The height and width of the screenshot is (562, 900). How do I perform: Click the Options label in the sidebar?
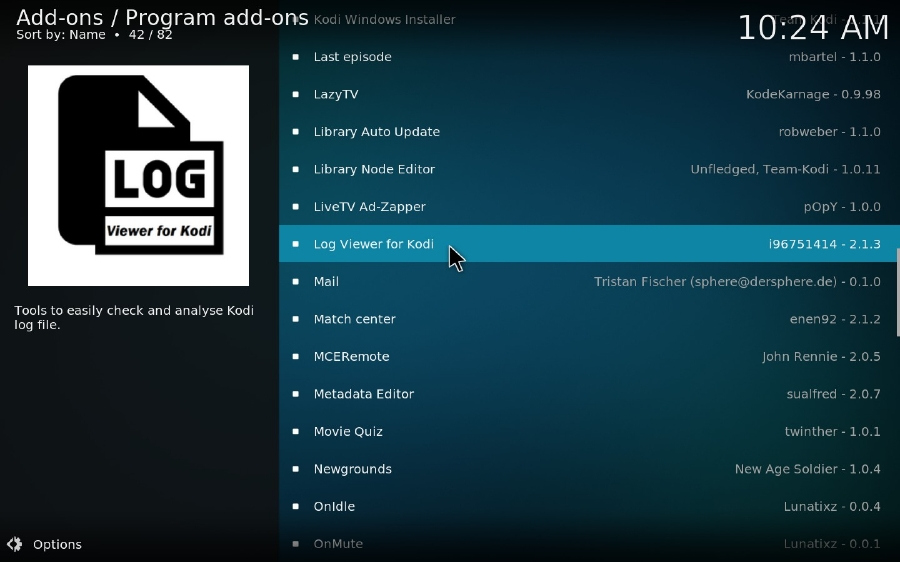click(57, 544)
